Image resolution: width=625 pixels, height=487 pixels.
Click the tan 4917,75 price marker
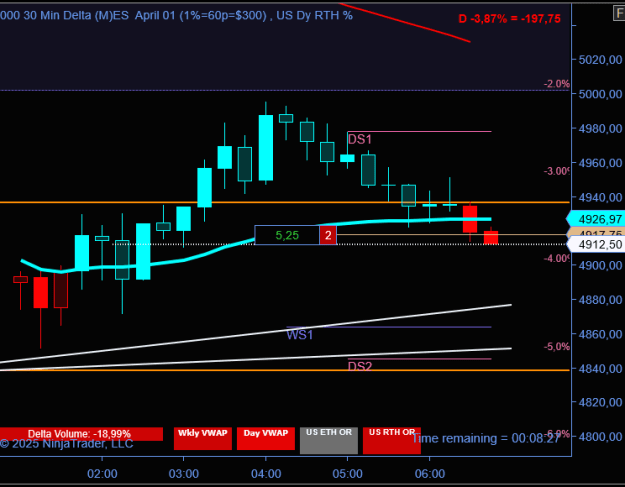(x=596, y=233)
